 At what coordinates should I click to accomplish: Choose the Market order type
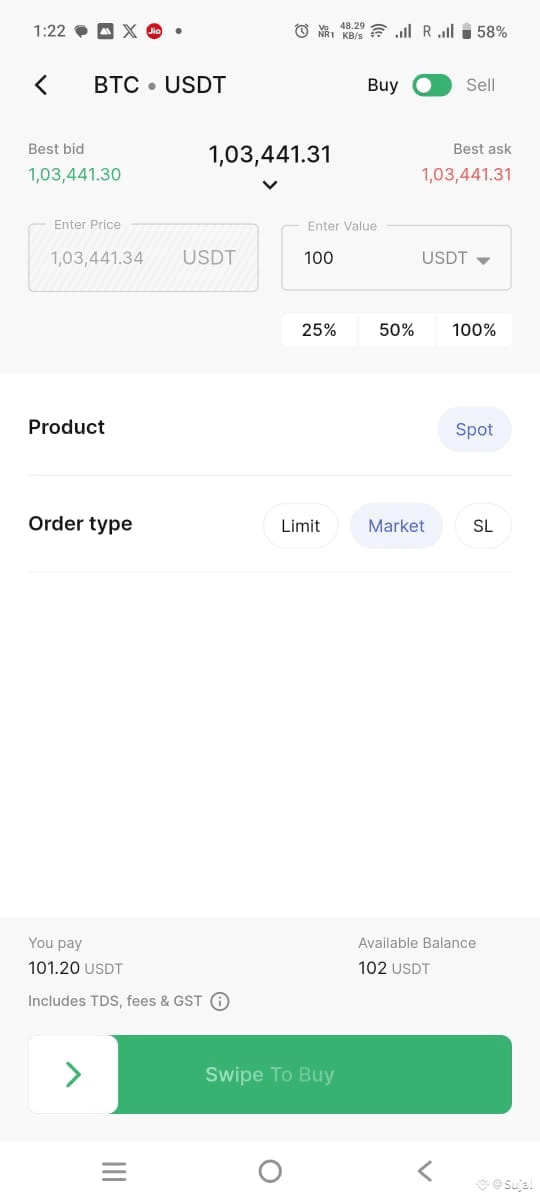tap(396, 526)
